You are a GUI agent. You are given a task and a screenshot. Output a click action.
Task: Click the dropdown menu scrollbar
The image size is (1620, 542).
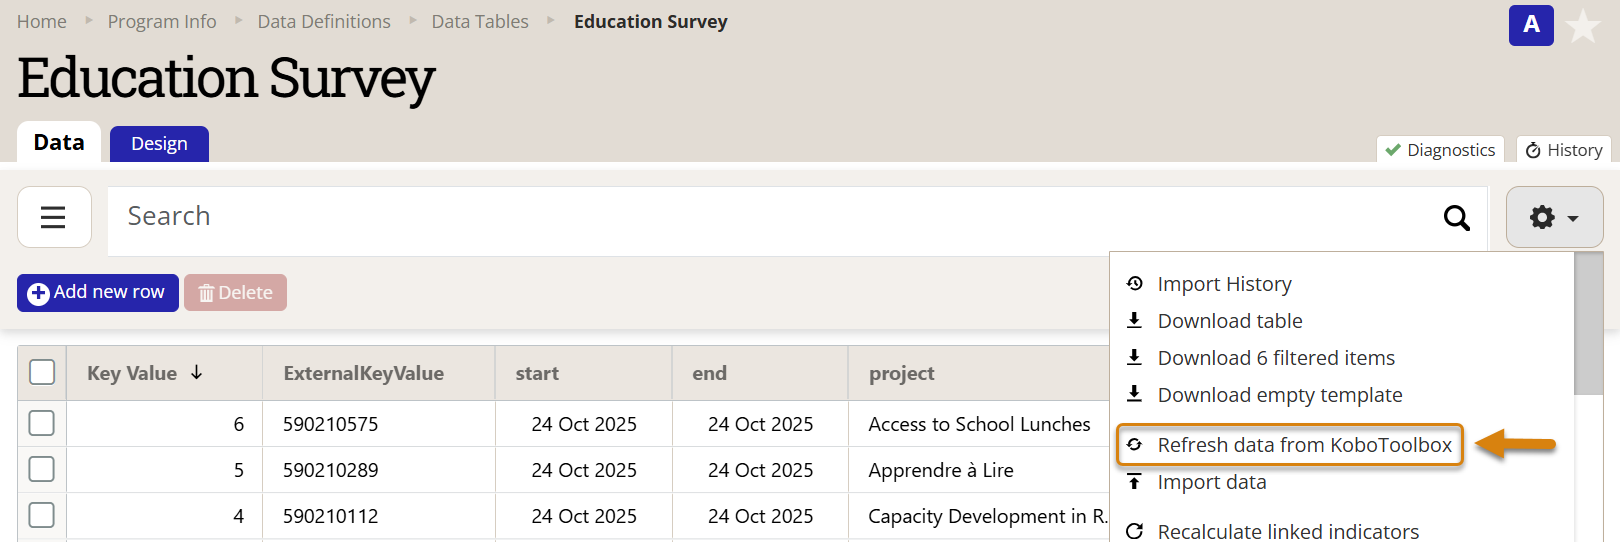[x=1588, y=324]
